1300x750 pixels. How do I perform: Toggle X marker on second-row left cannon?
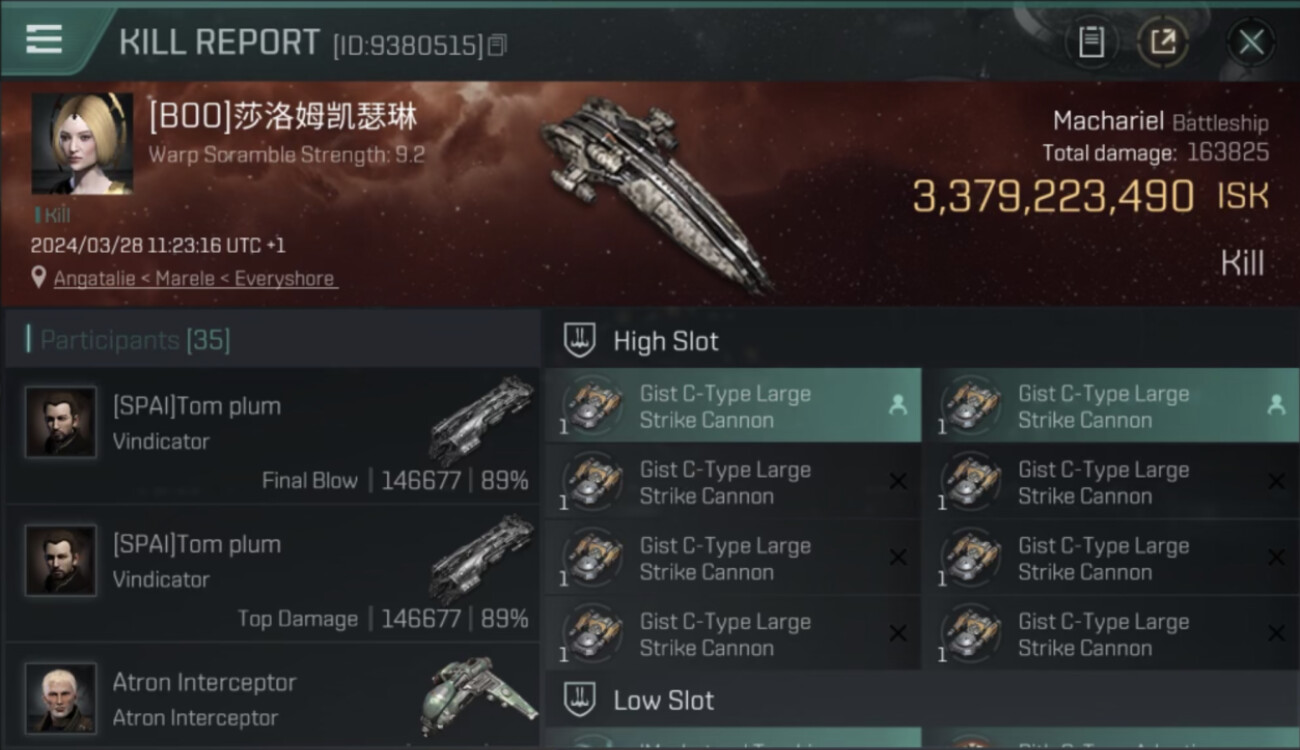click(898, 481)
